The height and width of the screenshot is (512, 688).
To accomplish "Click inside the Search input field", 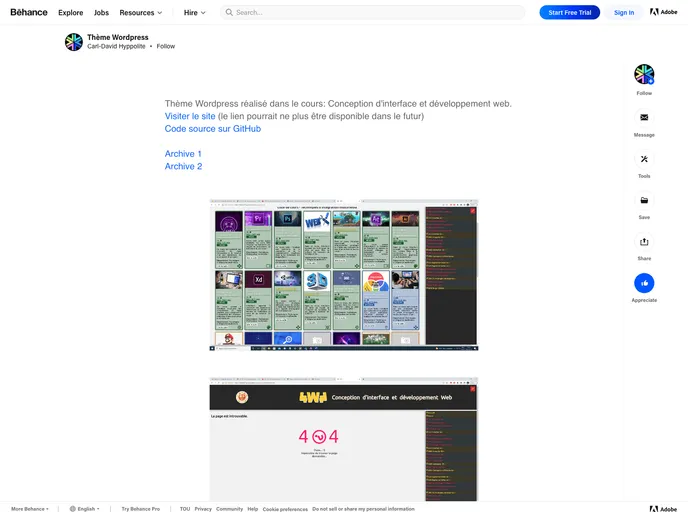I will point(375,13).
